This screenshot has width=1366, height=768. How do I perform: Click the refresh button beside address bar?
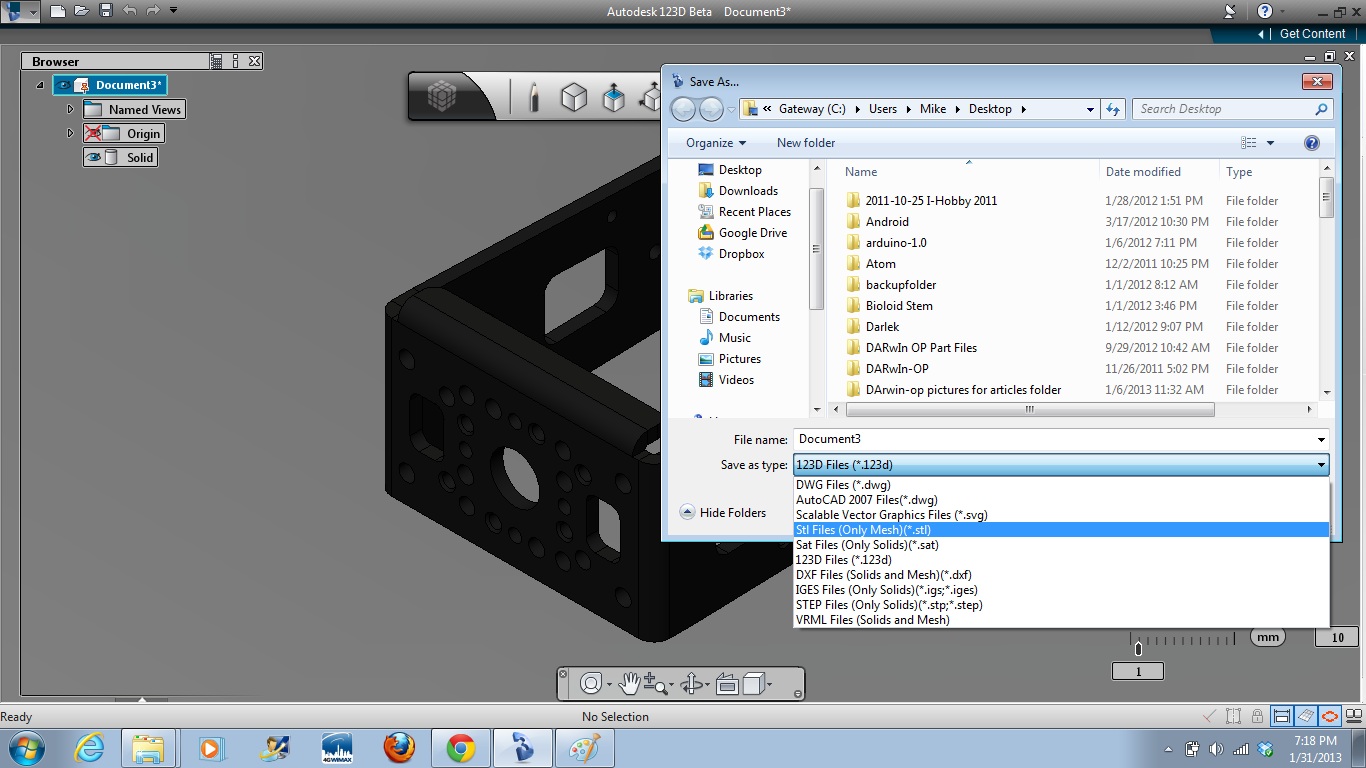pyautogui.click(x=1113, y=109)
